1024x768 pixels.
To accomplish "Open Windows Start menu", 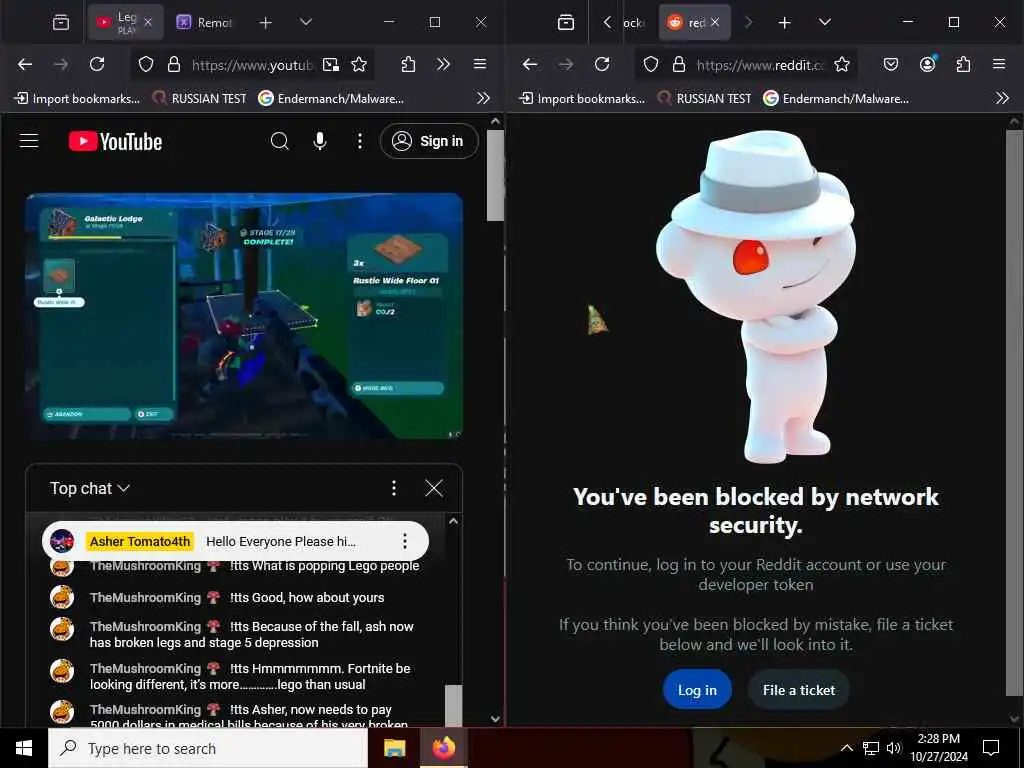I will click(24, 748).
